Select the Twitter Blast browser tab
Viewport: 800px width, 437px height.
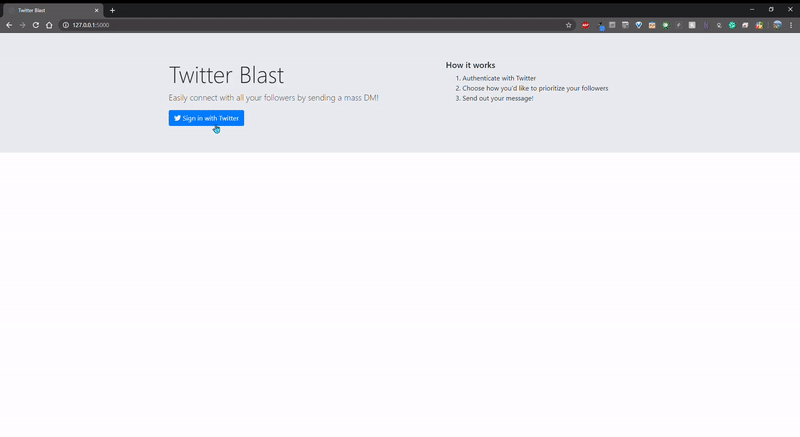coord(53,10)
